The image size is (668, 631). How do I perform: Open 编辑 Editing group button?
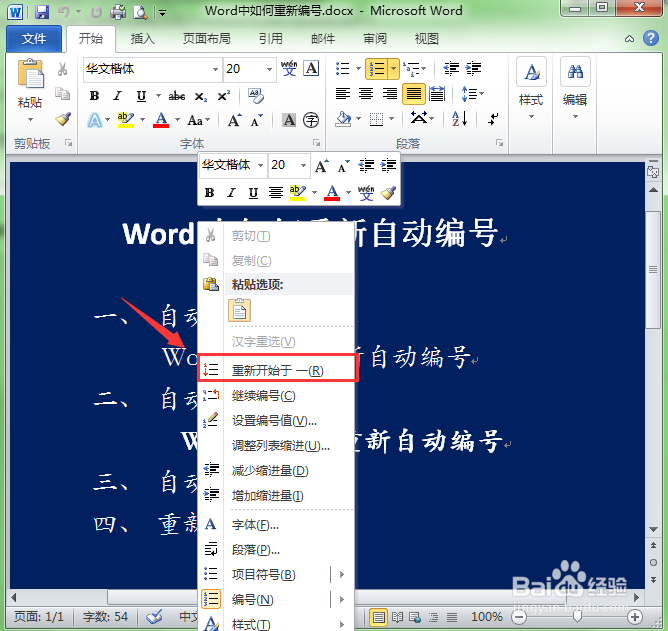point(575,90)
